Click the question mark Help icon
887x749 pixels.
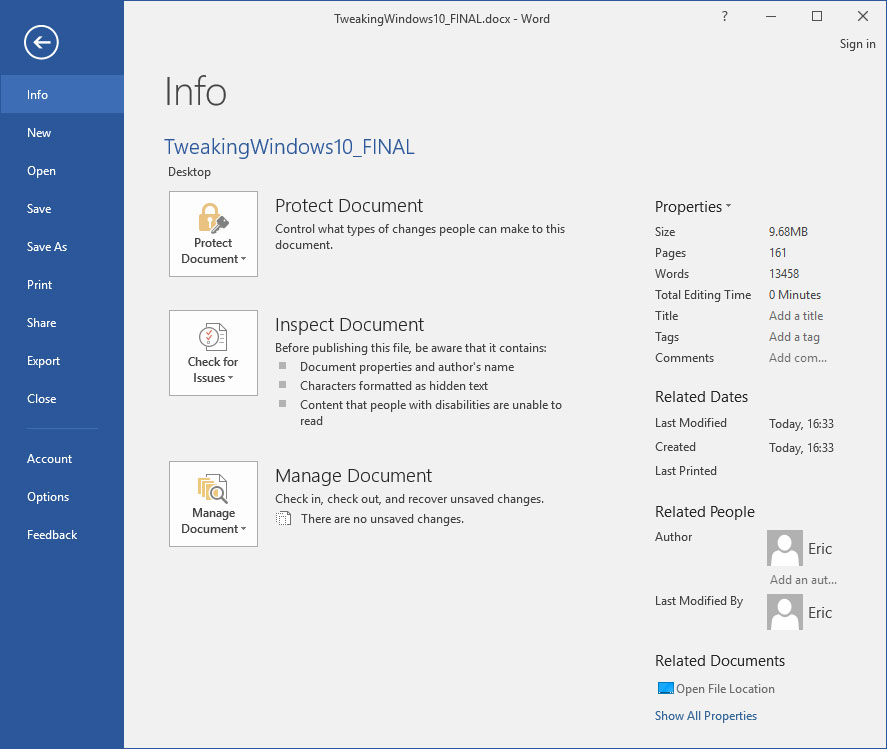coord(725,16)
